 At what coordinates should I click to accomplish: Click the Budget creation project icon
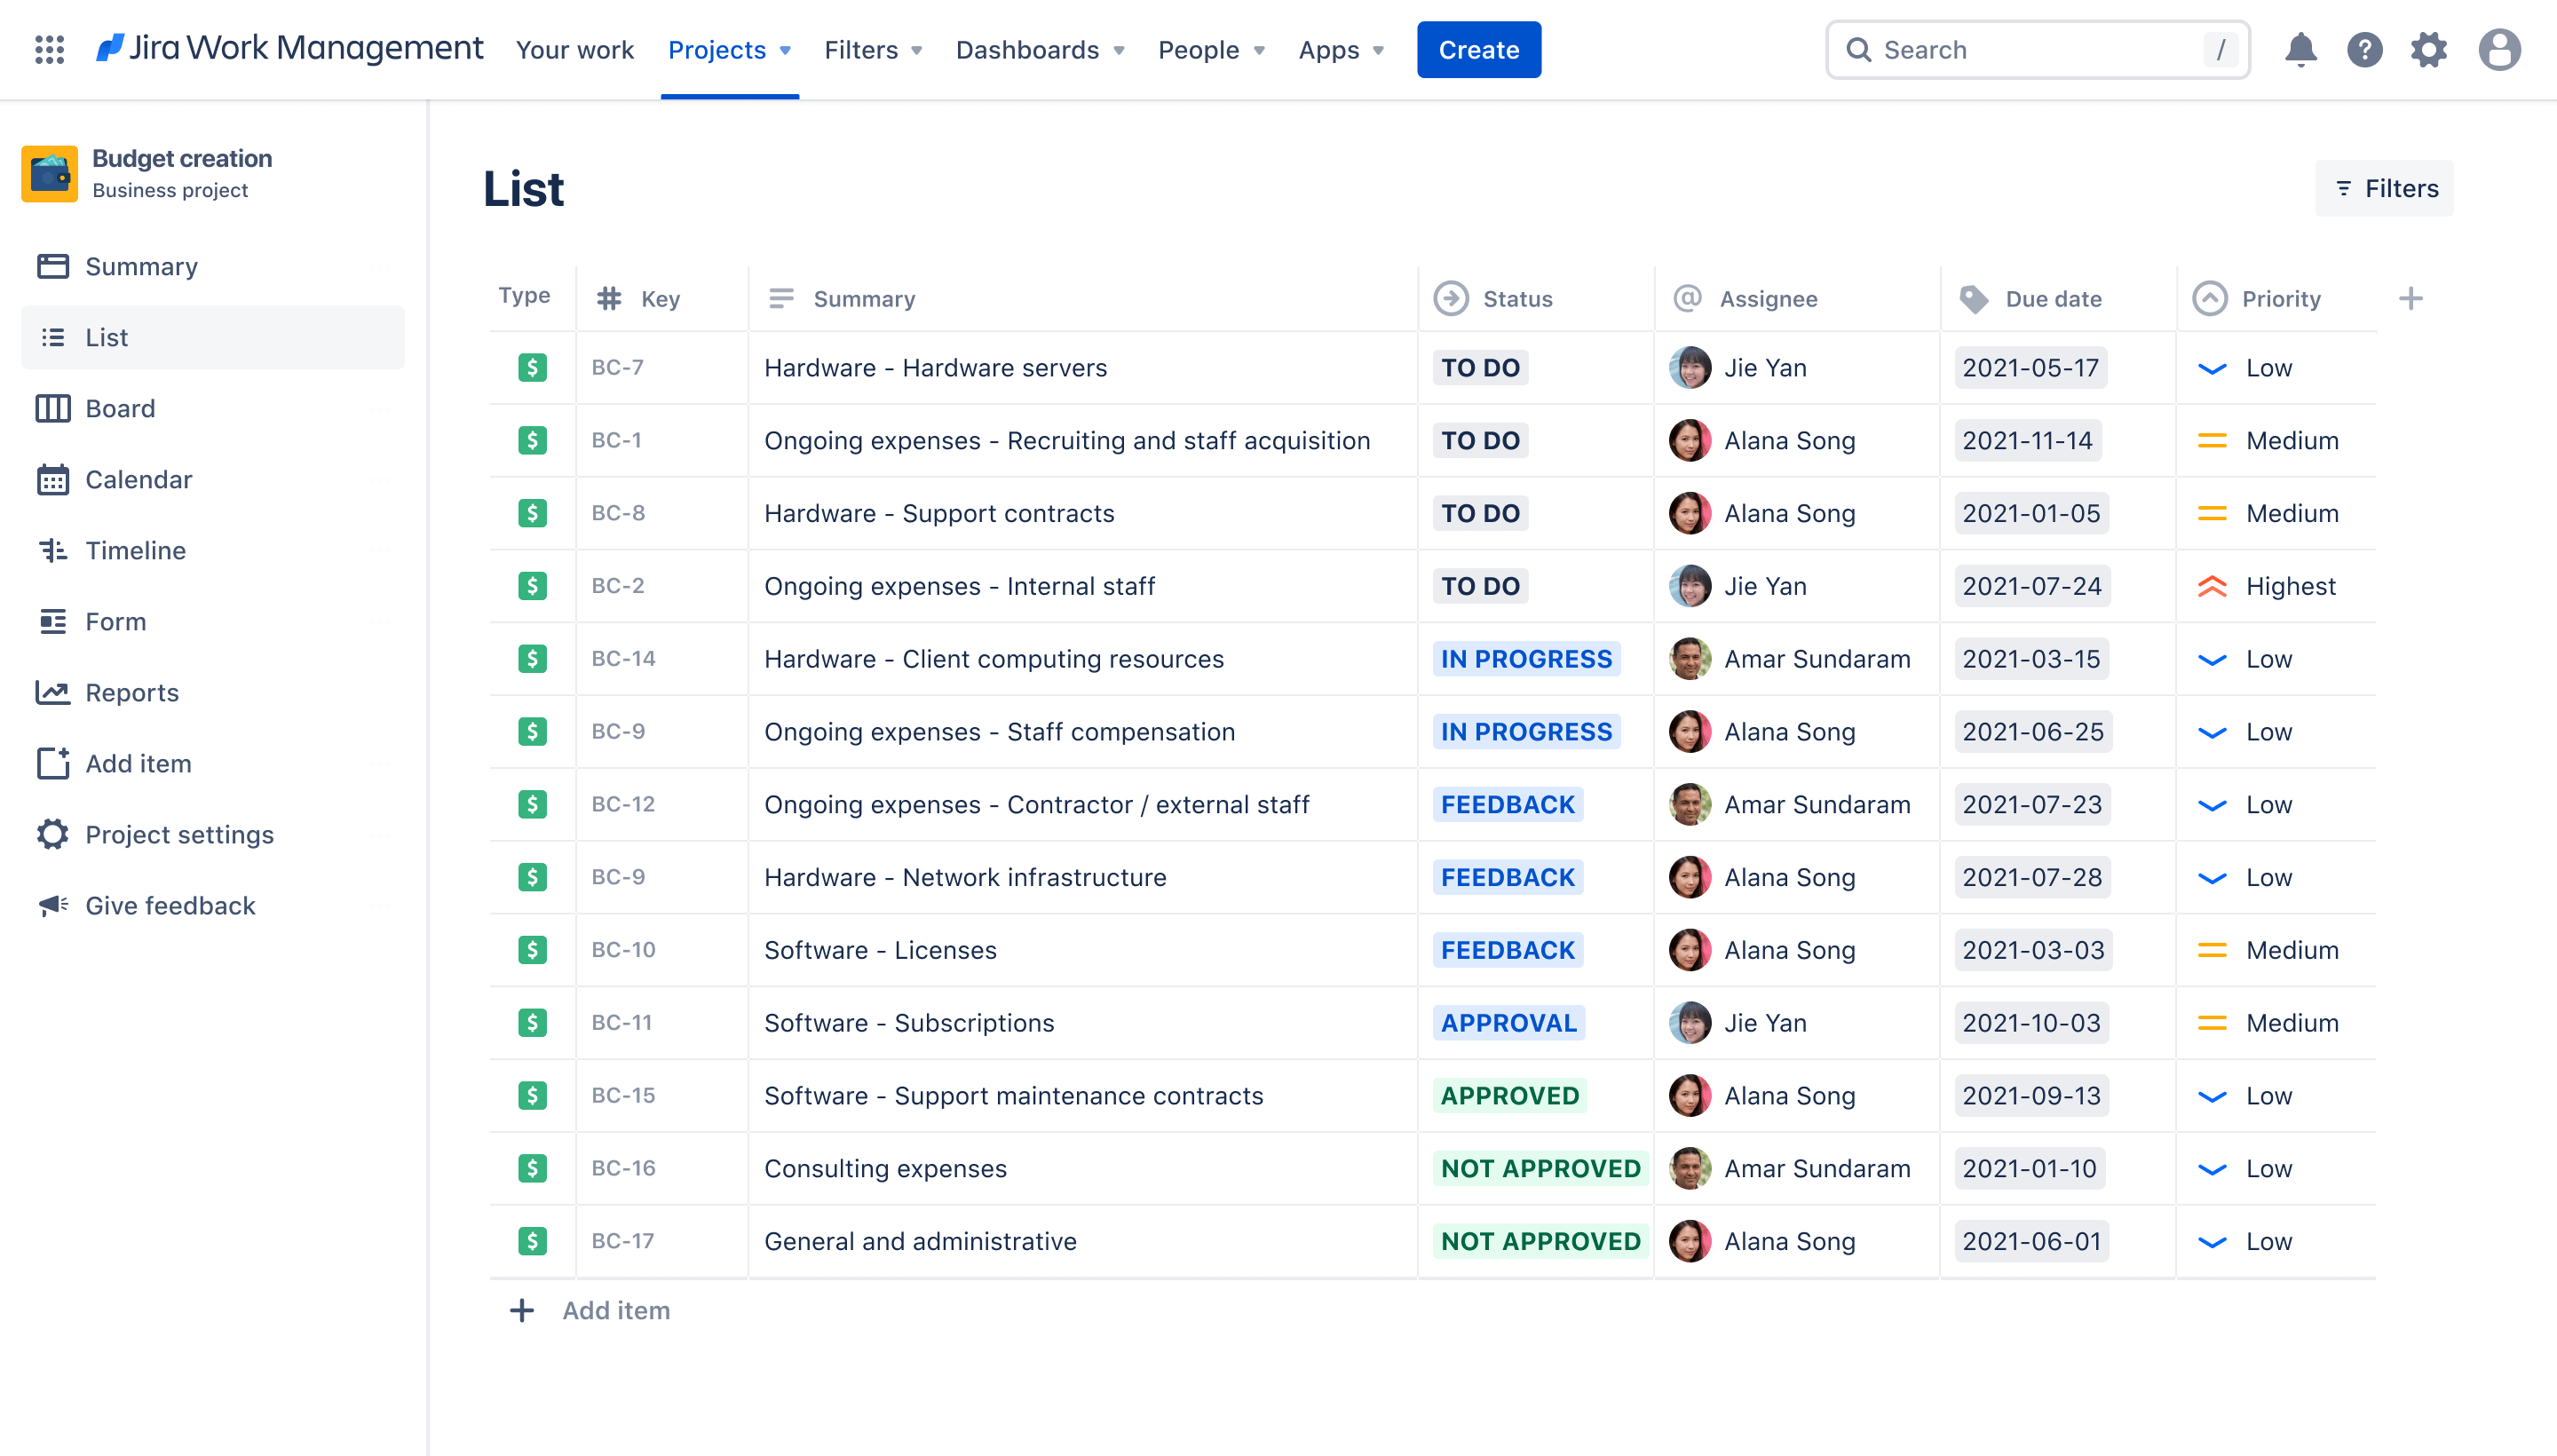(49, 172)
